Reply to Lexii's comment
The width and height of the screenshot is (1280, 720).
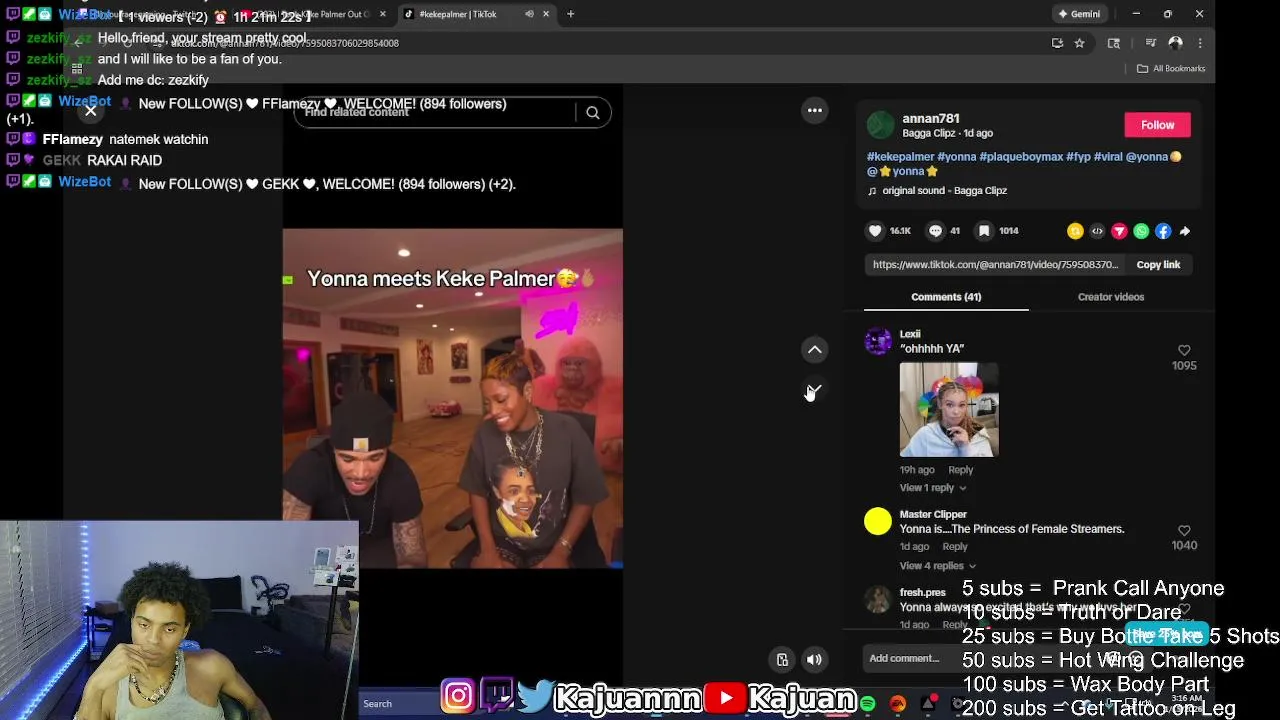click(x=960, y=470)
